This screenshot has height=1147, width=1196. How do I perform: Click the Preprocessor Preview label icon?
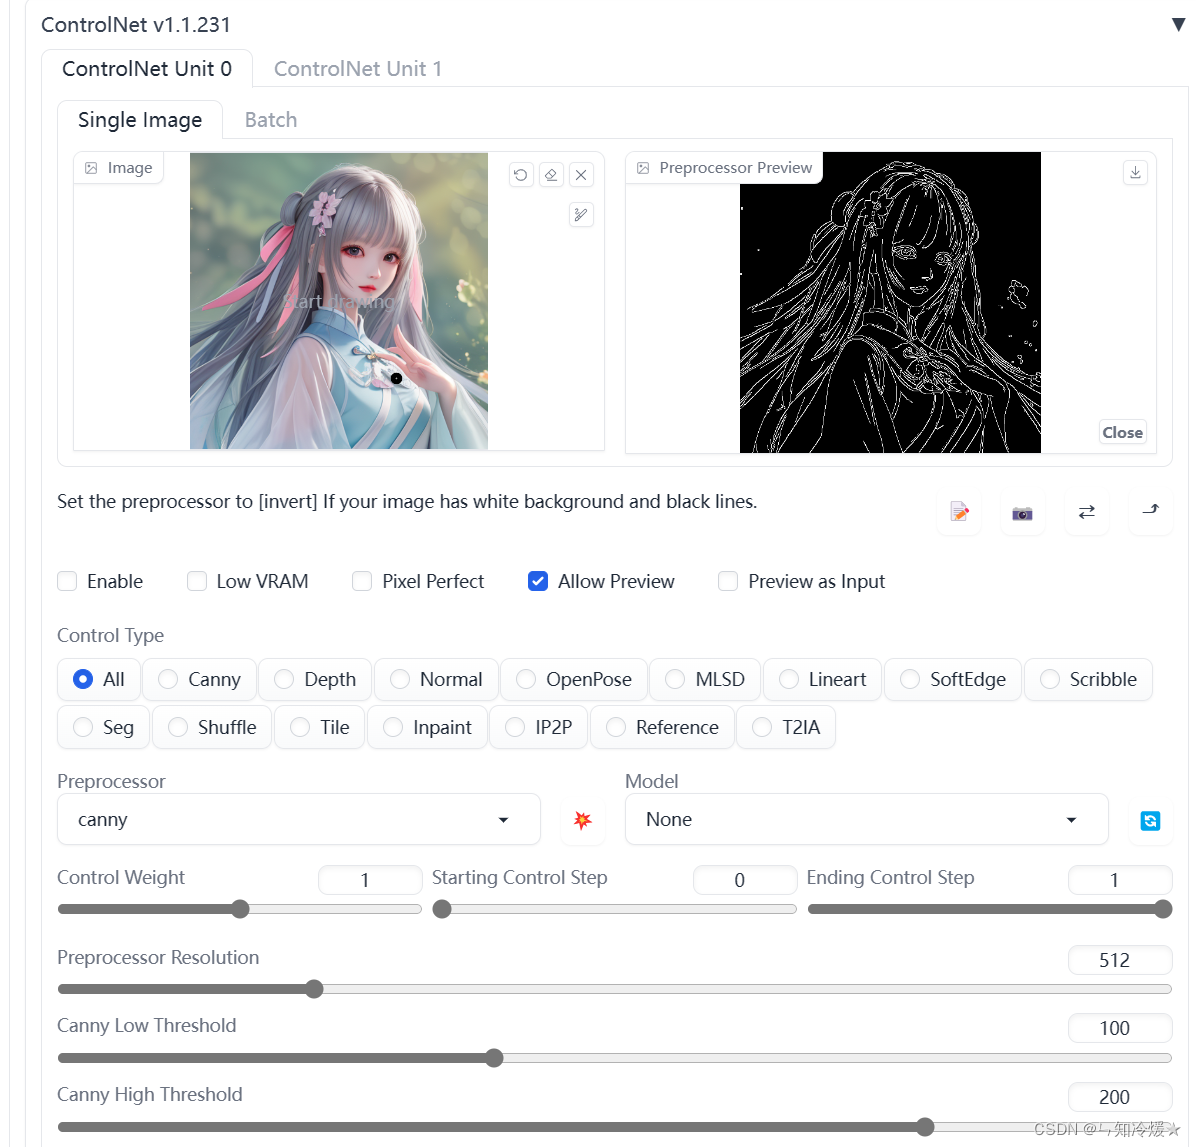pos(643,168)
